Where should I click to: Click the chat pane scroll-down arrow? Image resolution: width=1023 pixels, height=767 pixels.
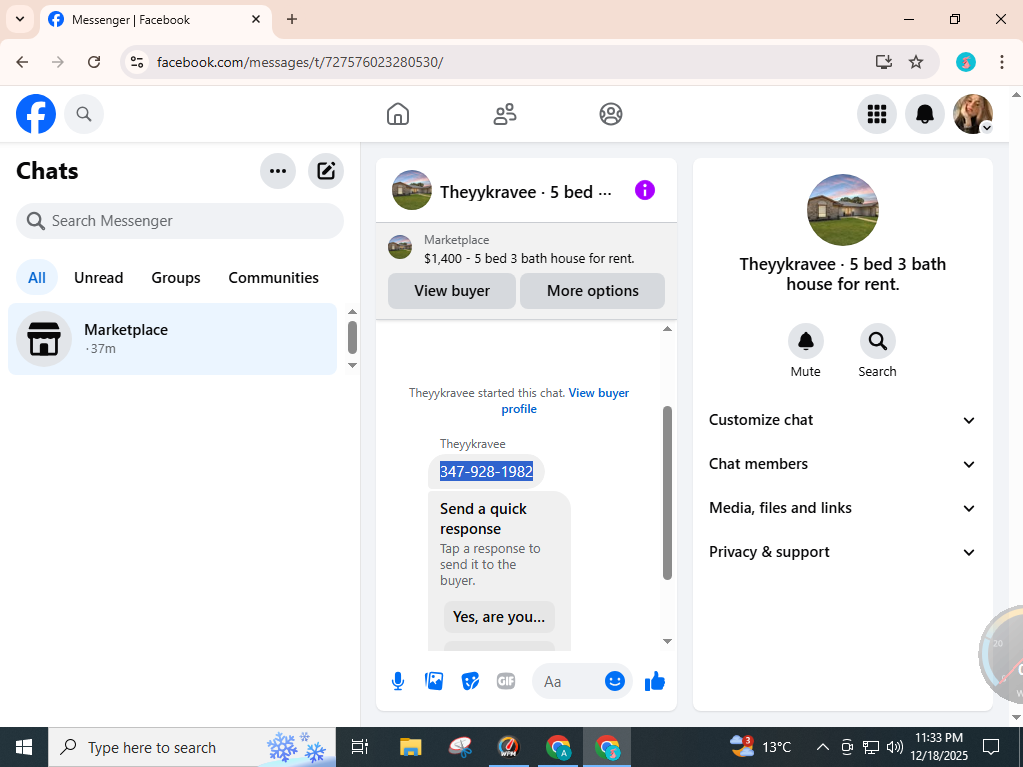click(x=667, y=641)
